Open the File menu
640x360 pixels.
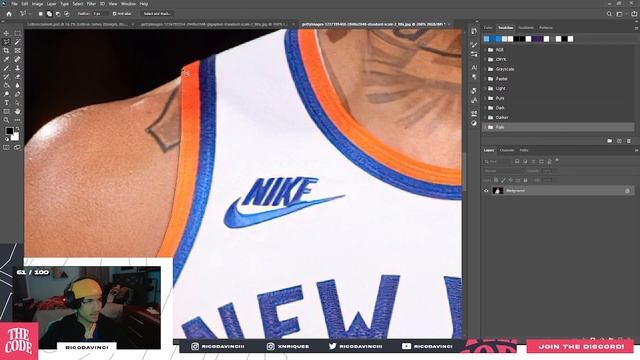(x=14, y=4)
